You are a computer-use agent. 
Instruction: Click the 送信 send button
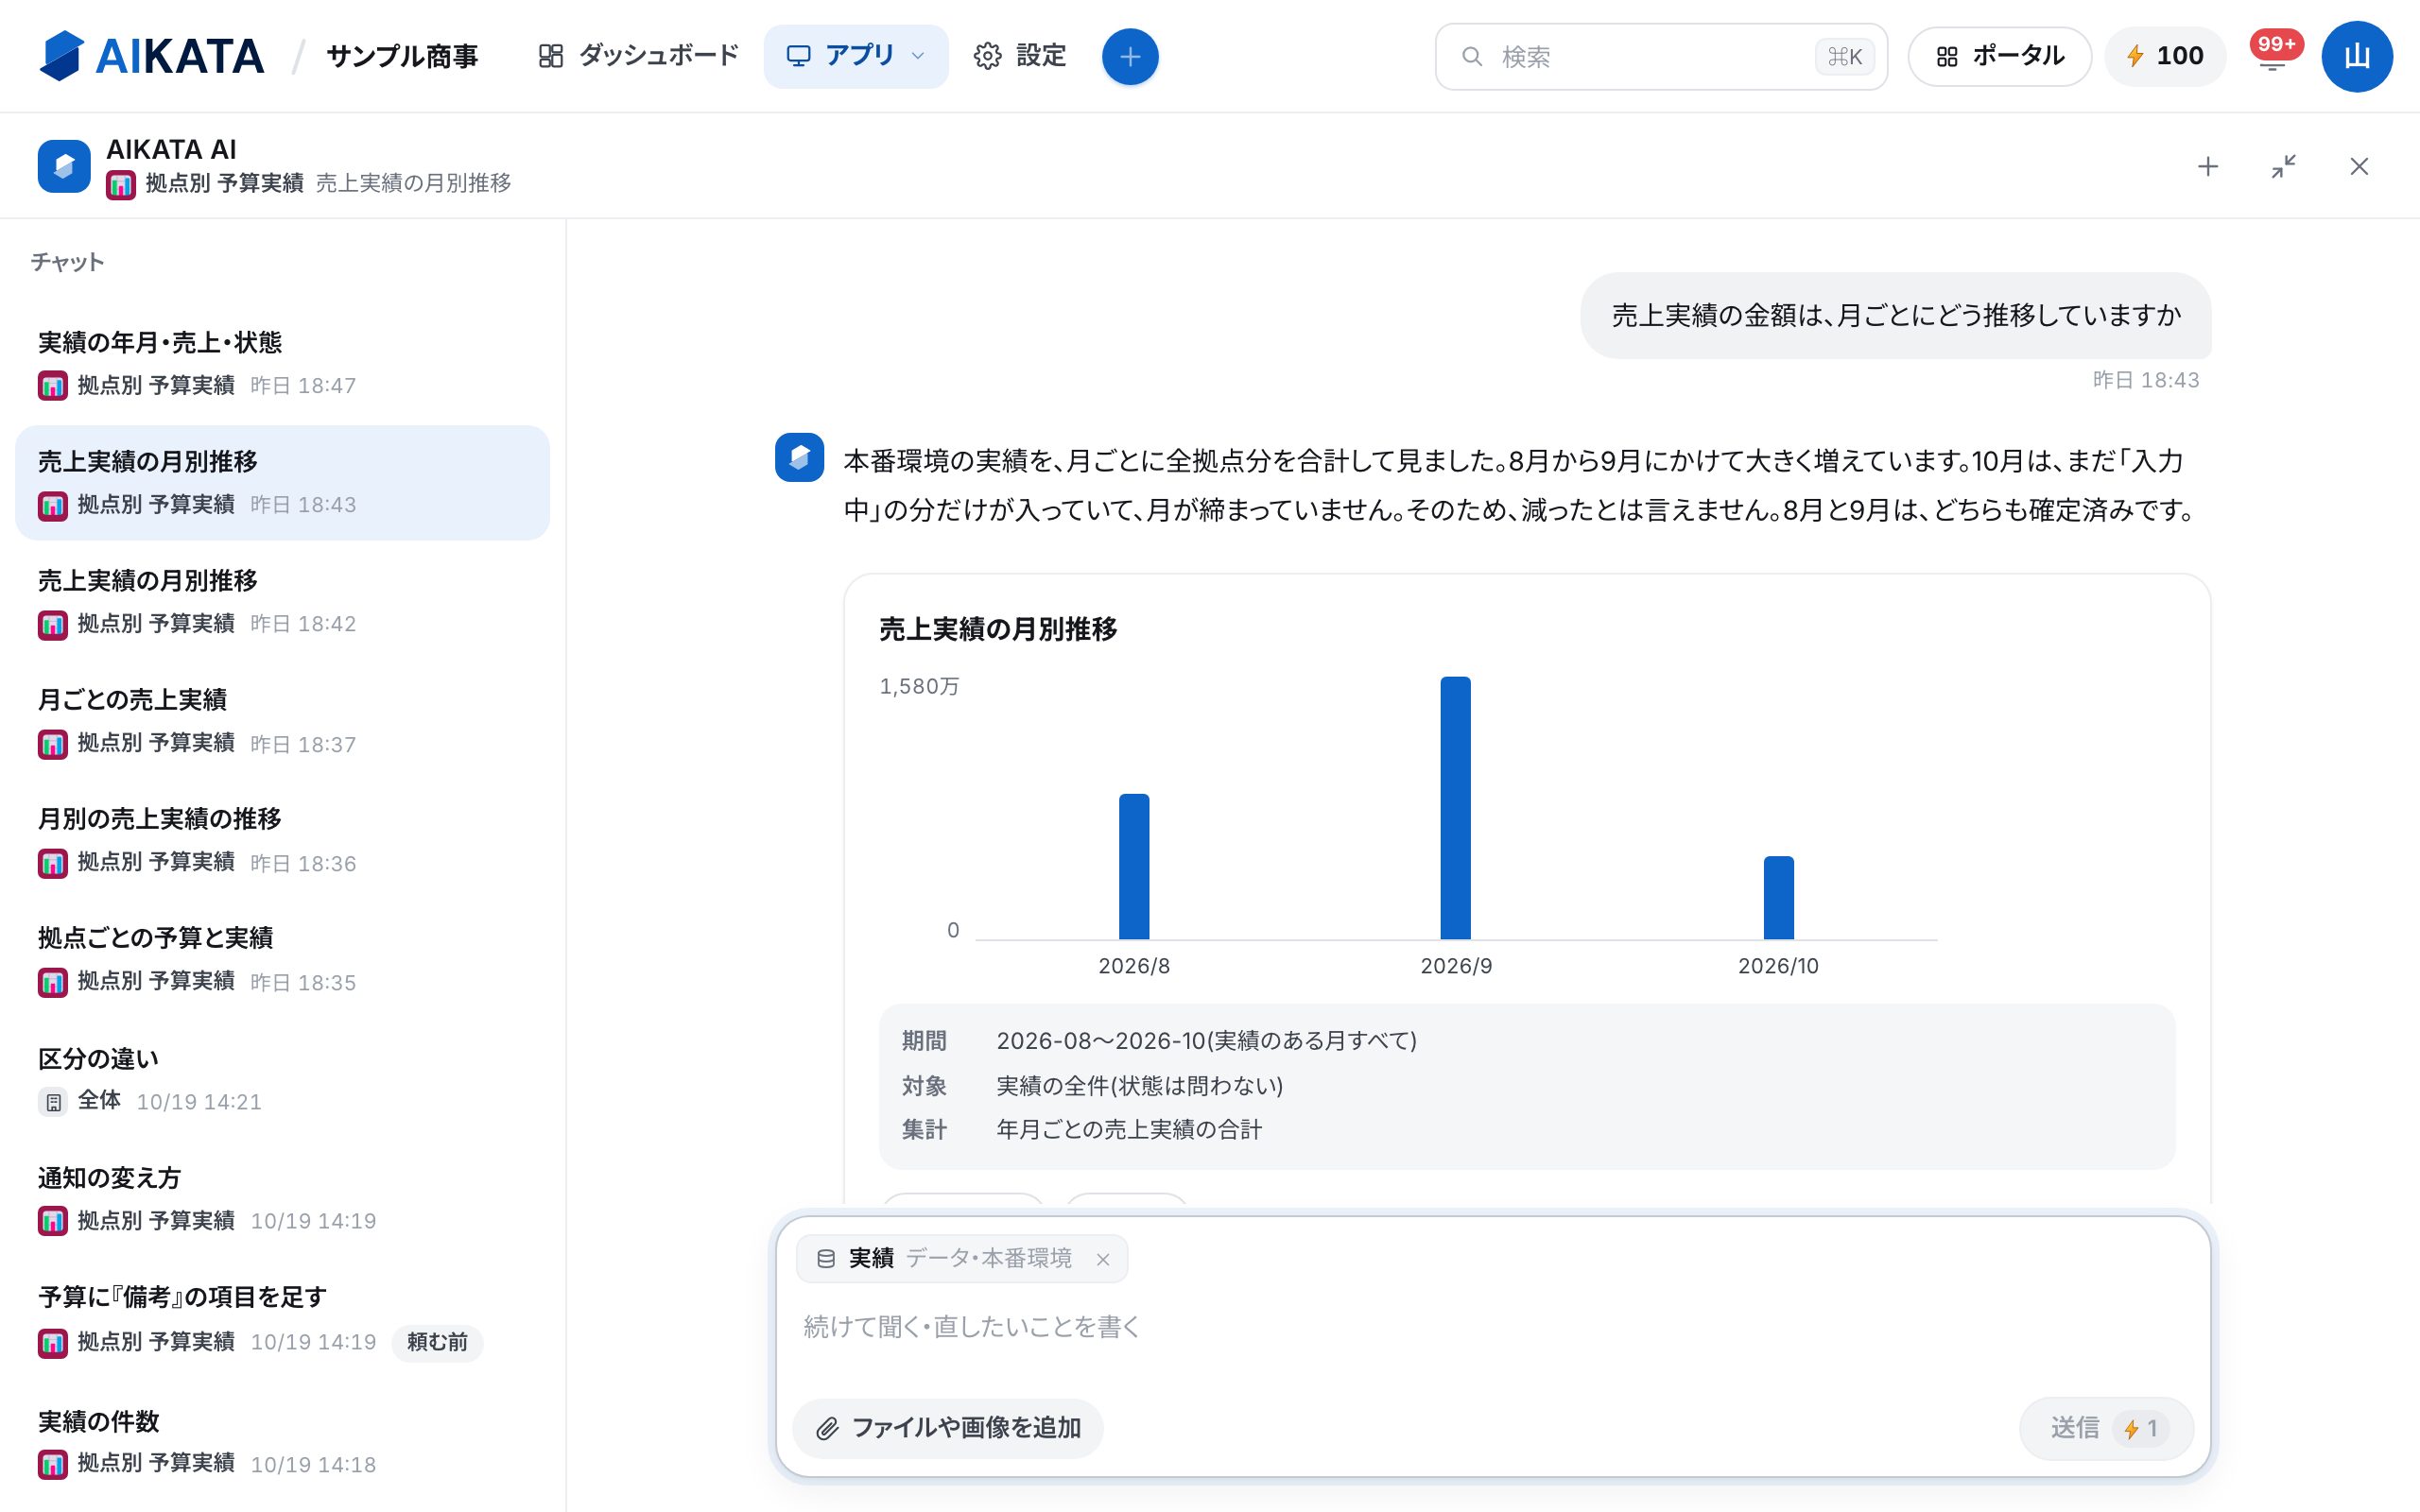point(2106,1428)
